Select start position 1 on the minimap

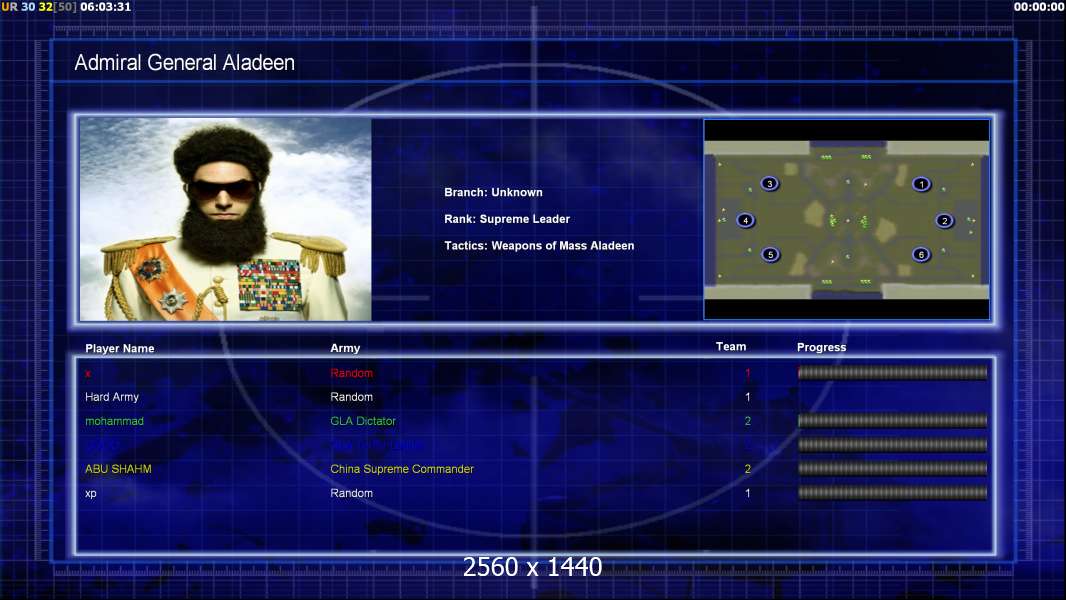tap(921, 184)
